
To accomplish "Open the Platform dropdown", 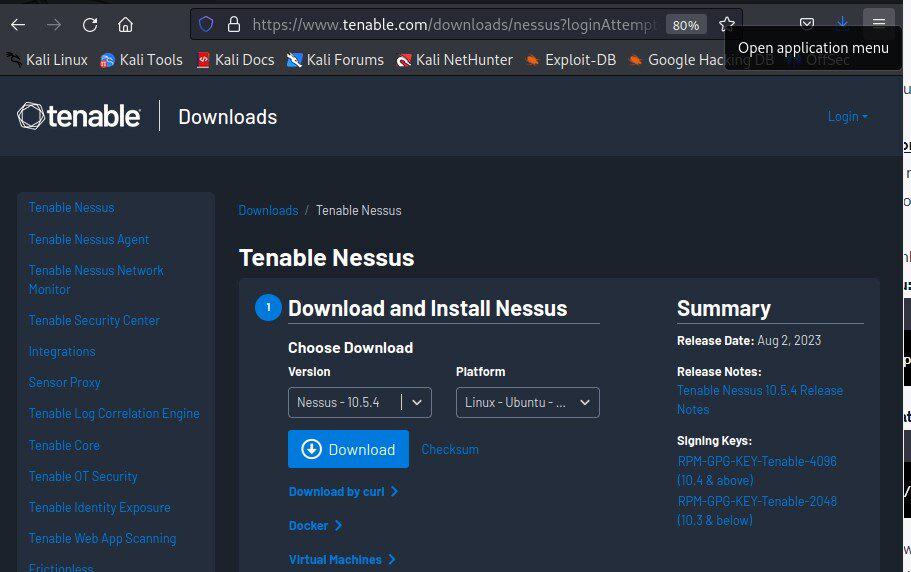I will [527, 402].
